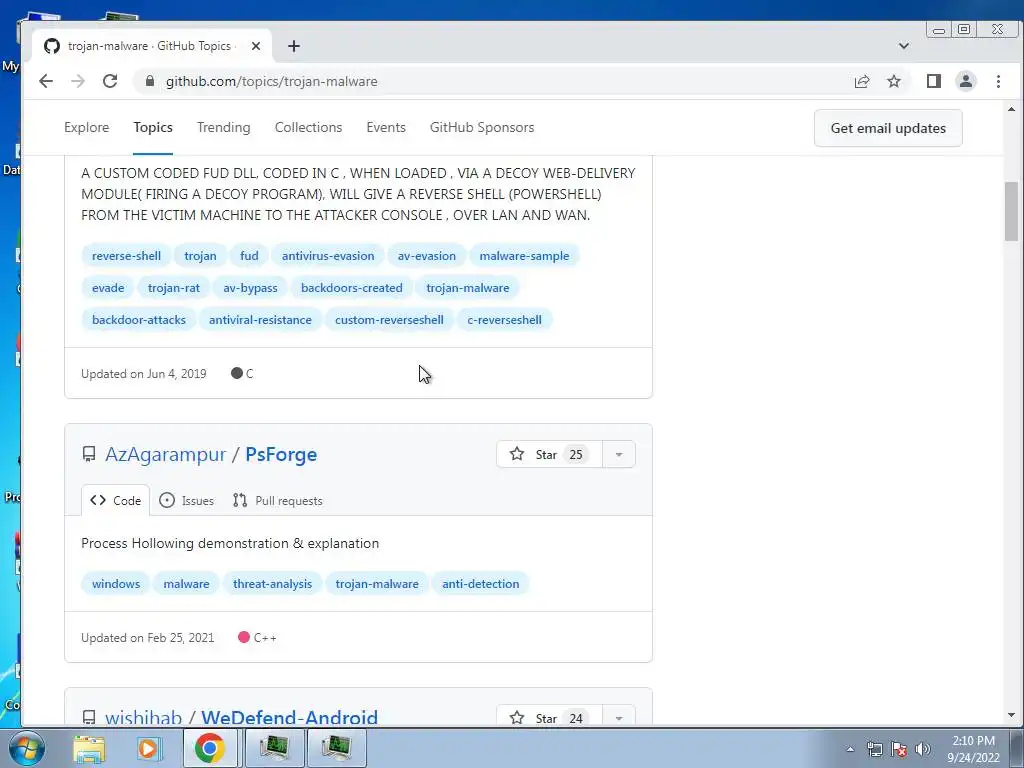This screenshot has width=1024, height=768.
Task: Open the taskbar clock showing 2:10 PM
Action: pos(973,749)
